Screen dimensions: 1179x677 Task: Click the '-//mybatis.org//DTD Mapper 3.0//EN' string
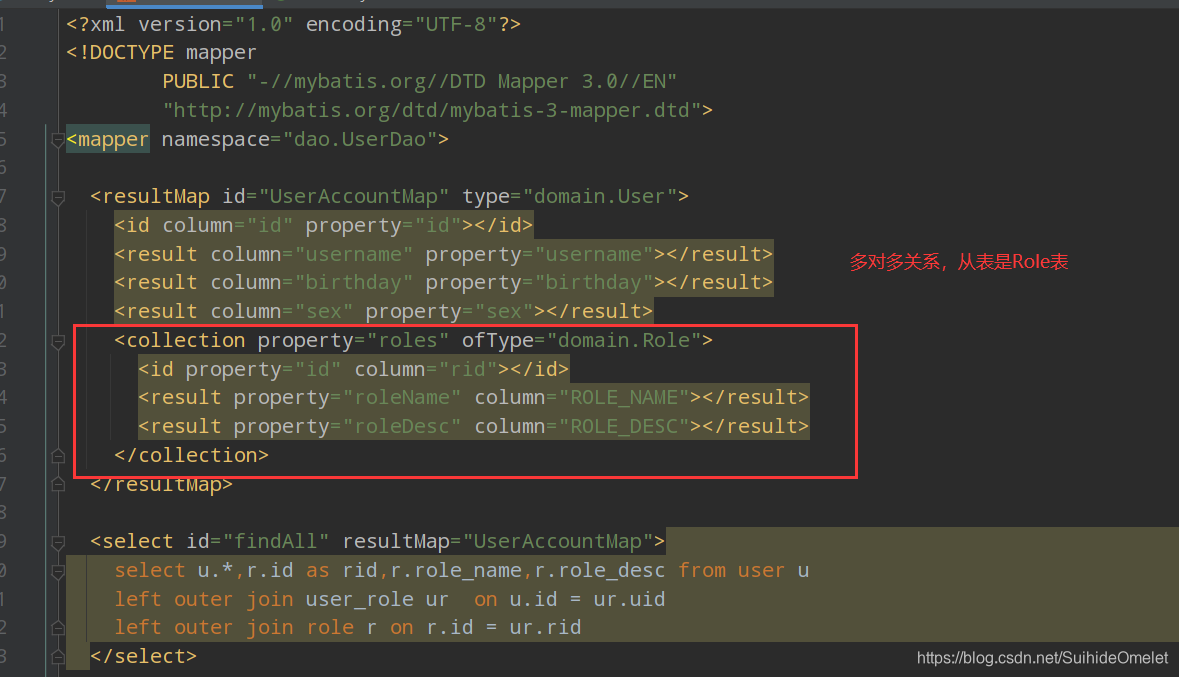pyautogui.click(x=462, y=82)
